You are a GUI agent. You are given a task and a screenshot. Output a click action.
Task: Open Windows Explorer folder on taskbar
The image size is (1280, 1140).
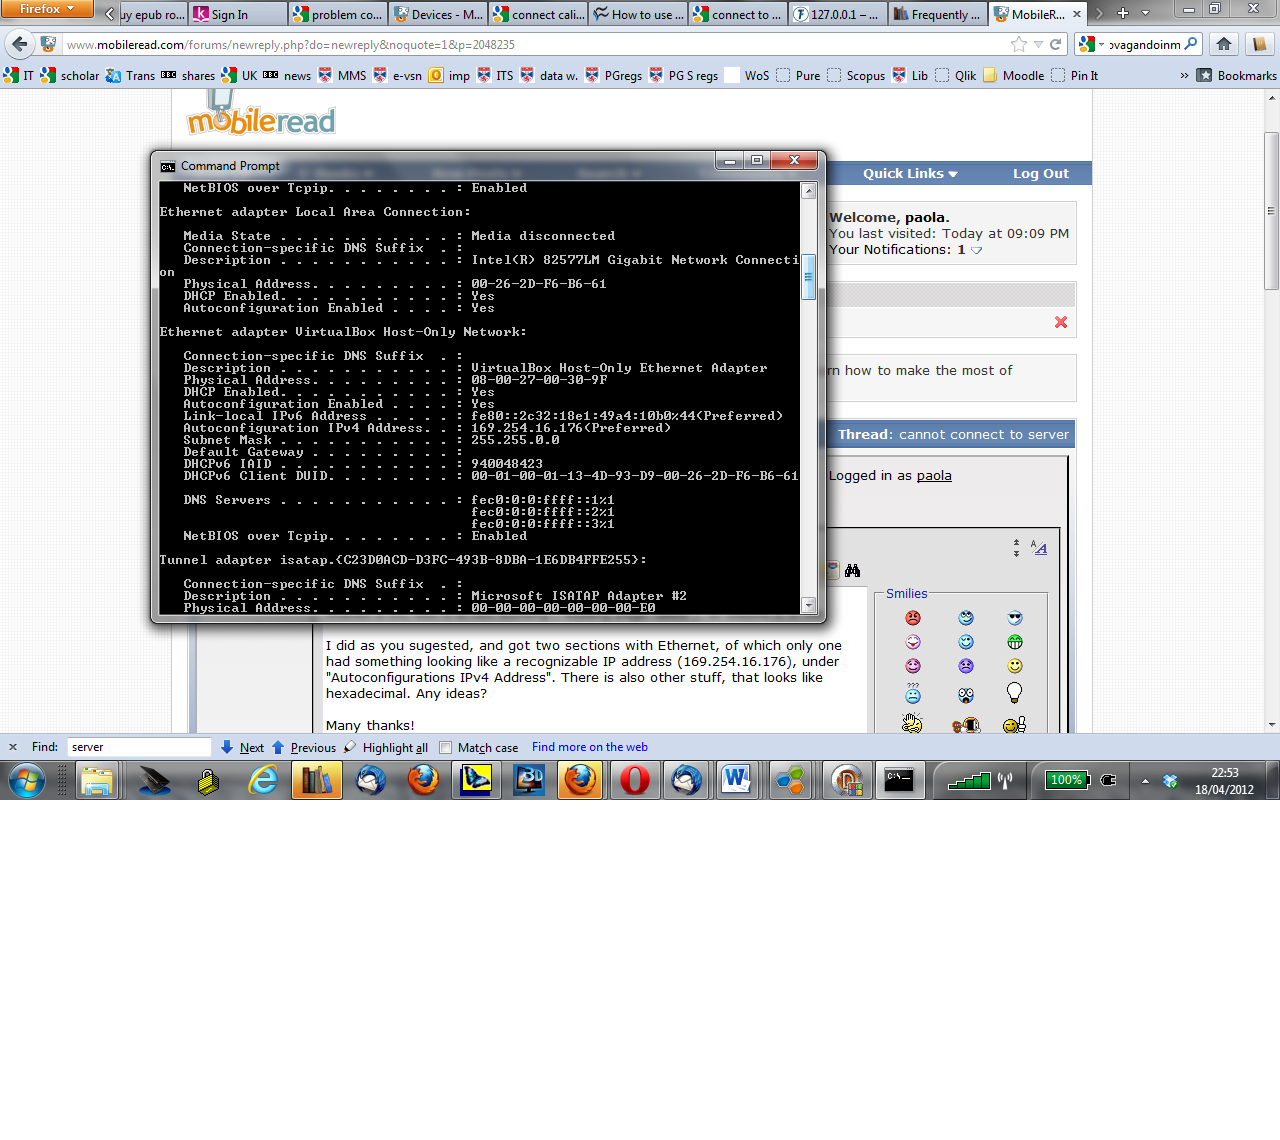pyautogui.click(x=96, y=780)
